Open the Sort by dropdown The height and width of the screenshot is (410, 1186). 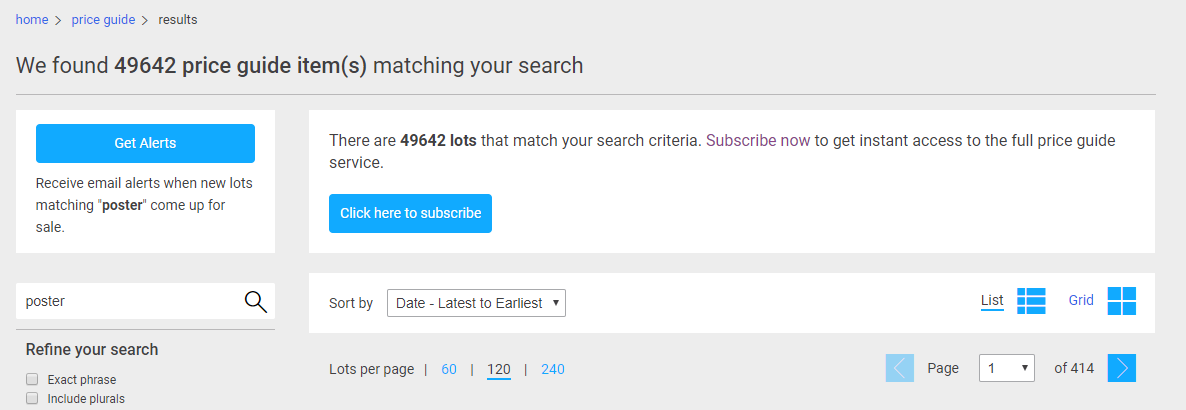click(x=476, y=303)
